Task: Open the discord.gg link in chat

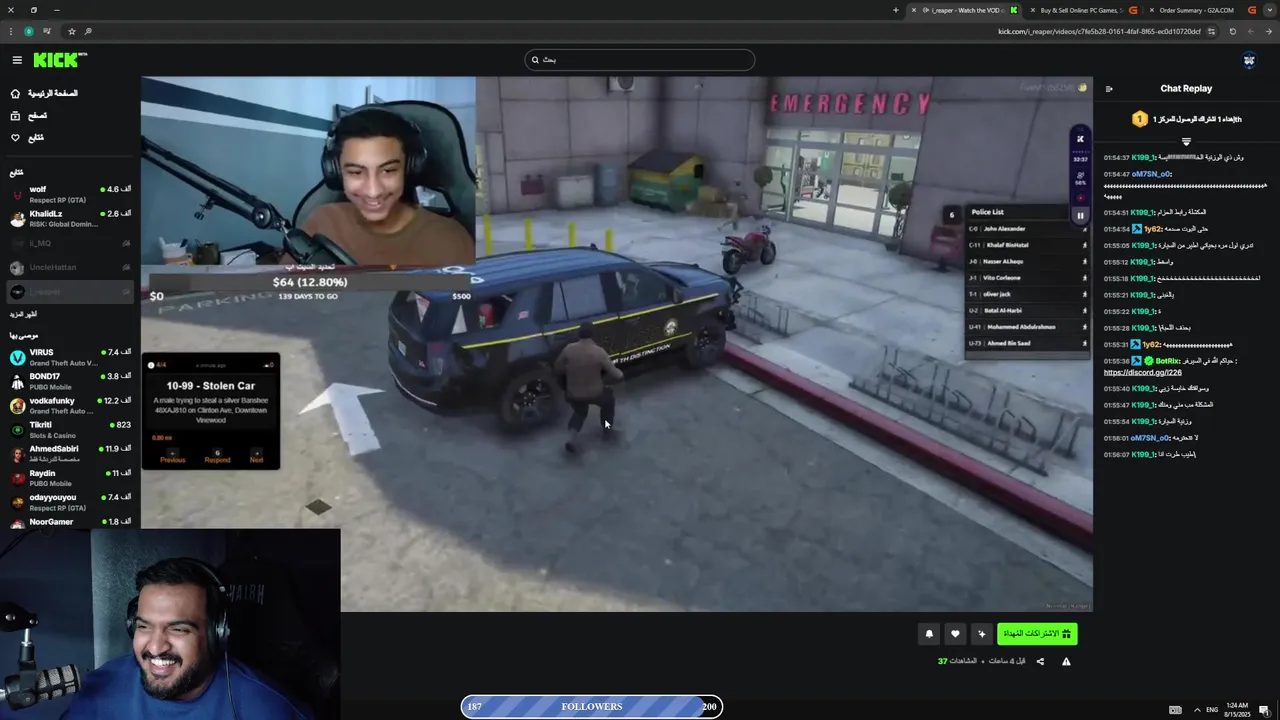Action: (x=1143, y=372)
